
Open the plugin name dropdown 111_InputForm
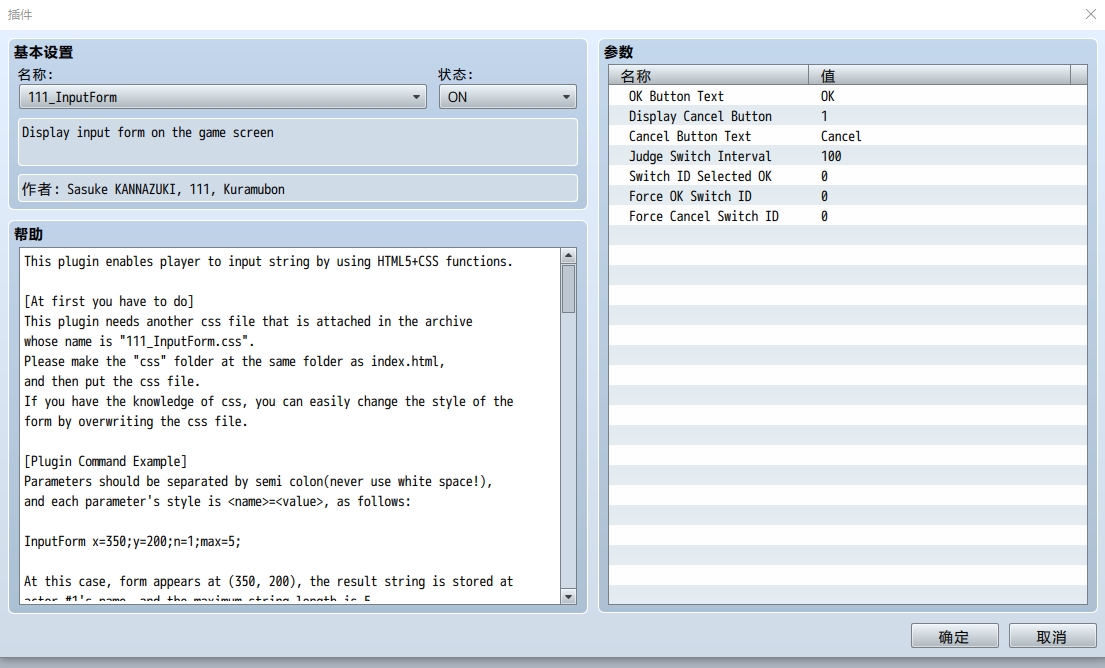point(223,97)
